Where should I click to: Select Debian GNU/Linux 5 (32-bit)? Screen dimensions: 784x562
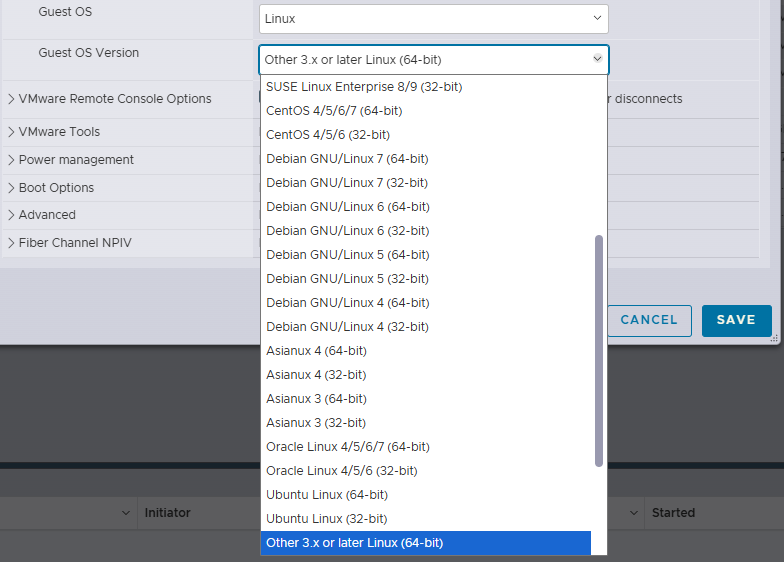pyautogui.click(x=426, y=278)
